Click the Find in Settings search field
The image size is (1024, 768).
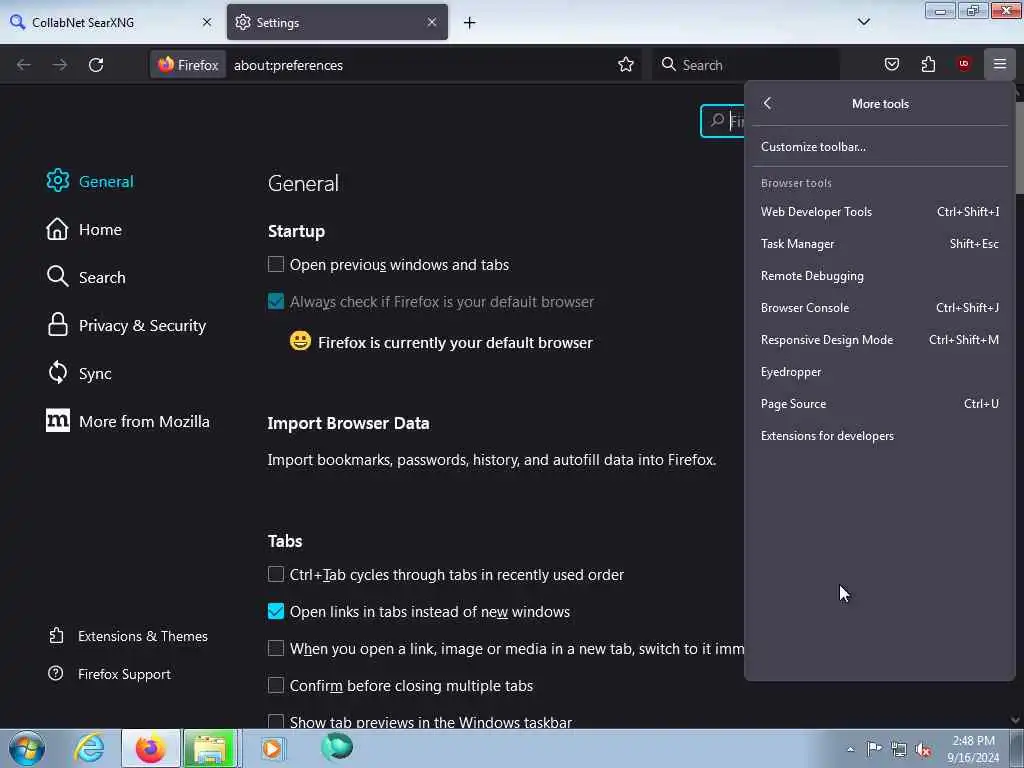[x=722, y=121]
